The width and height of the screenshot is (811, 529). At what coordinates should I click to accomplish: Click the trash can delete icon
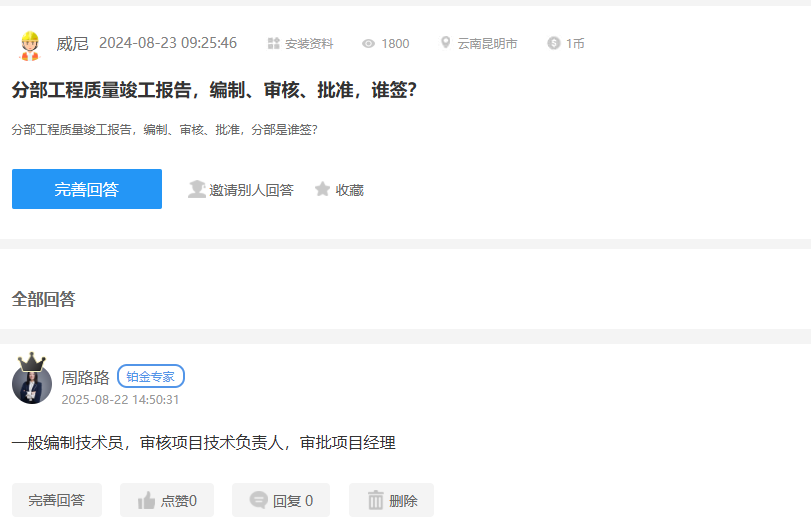point(376,500)
